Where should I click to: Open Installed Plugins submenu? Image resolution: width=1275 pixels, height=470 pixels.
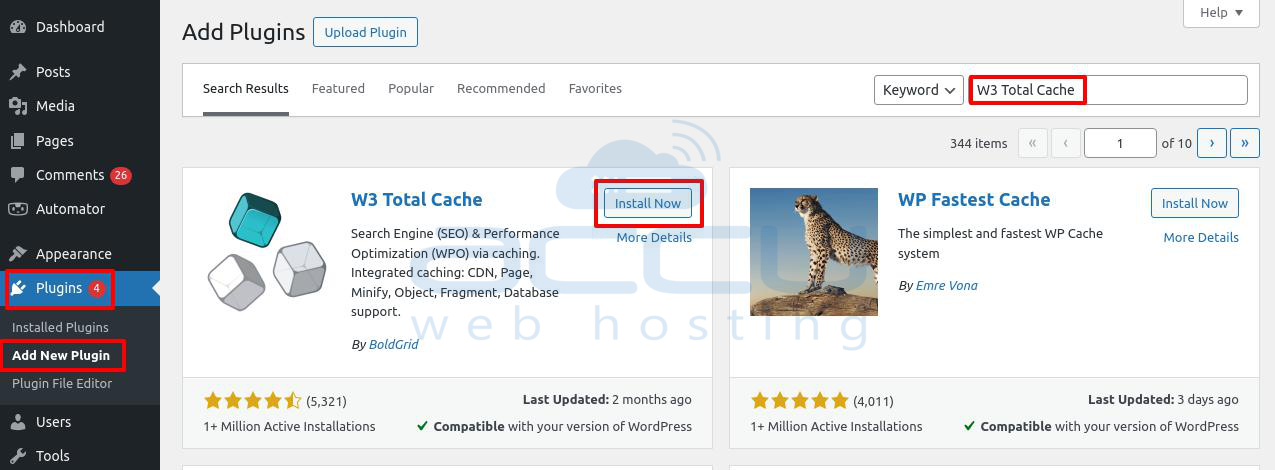60,327
